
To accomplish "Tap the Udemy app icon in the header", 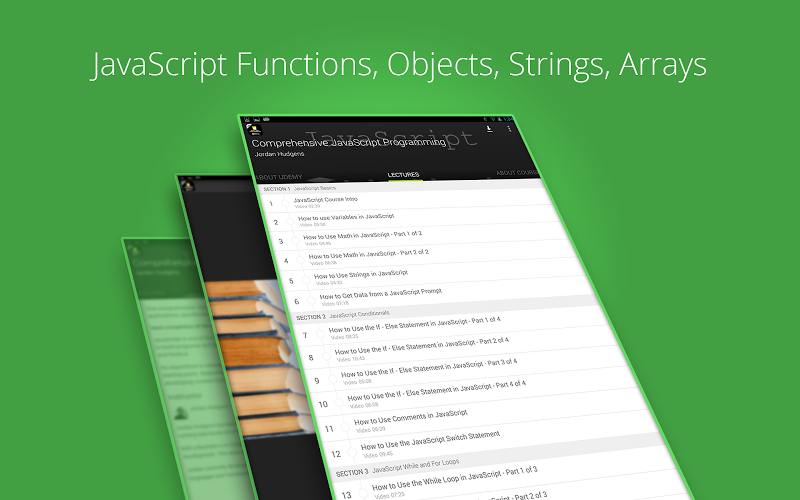I will point(255,128).
